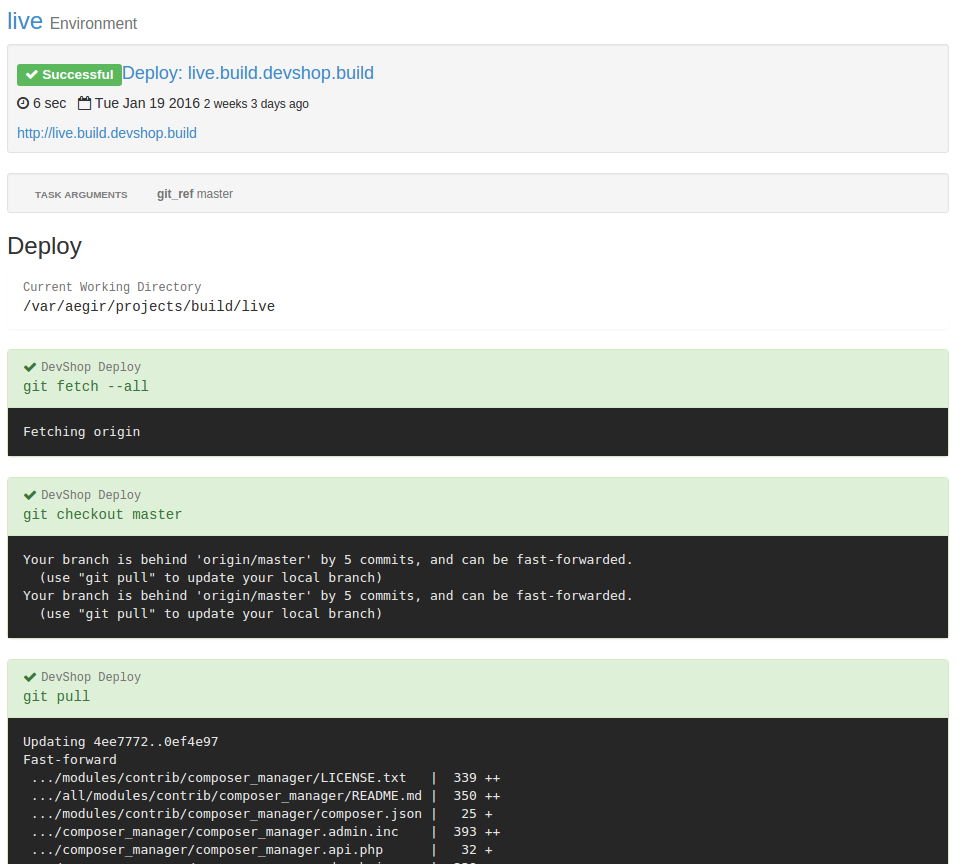Visit http://live.build.devshop.build URL
Screen dimensions: 962x864
point(107,133)
